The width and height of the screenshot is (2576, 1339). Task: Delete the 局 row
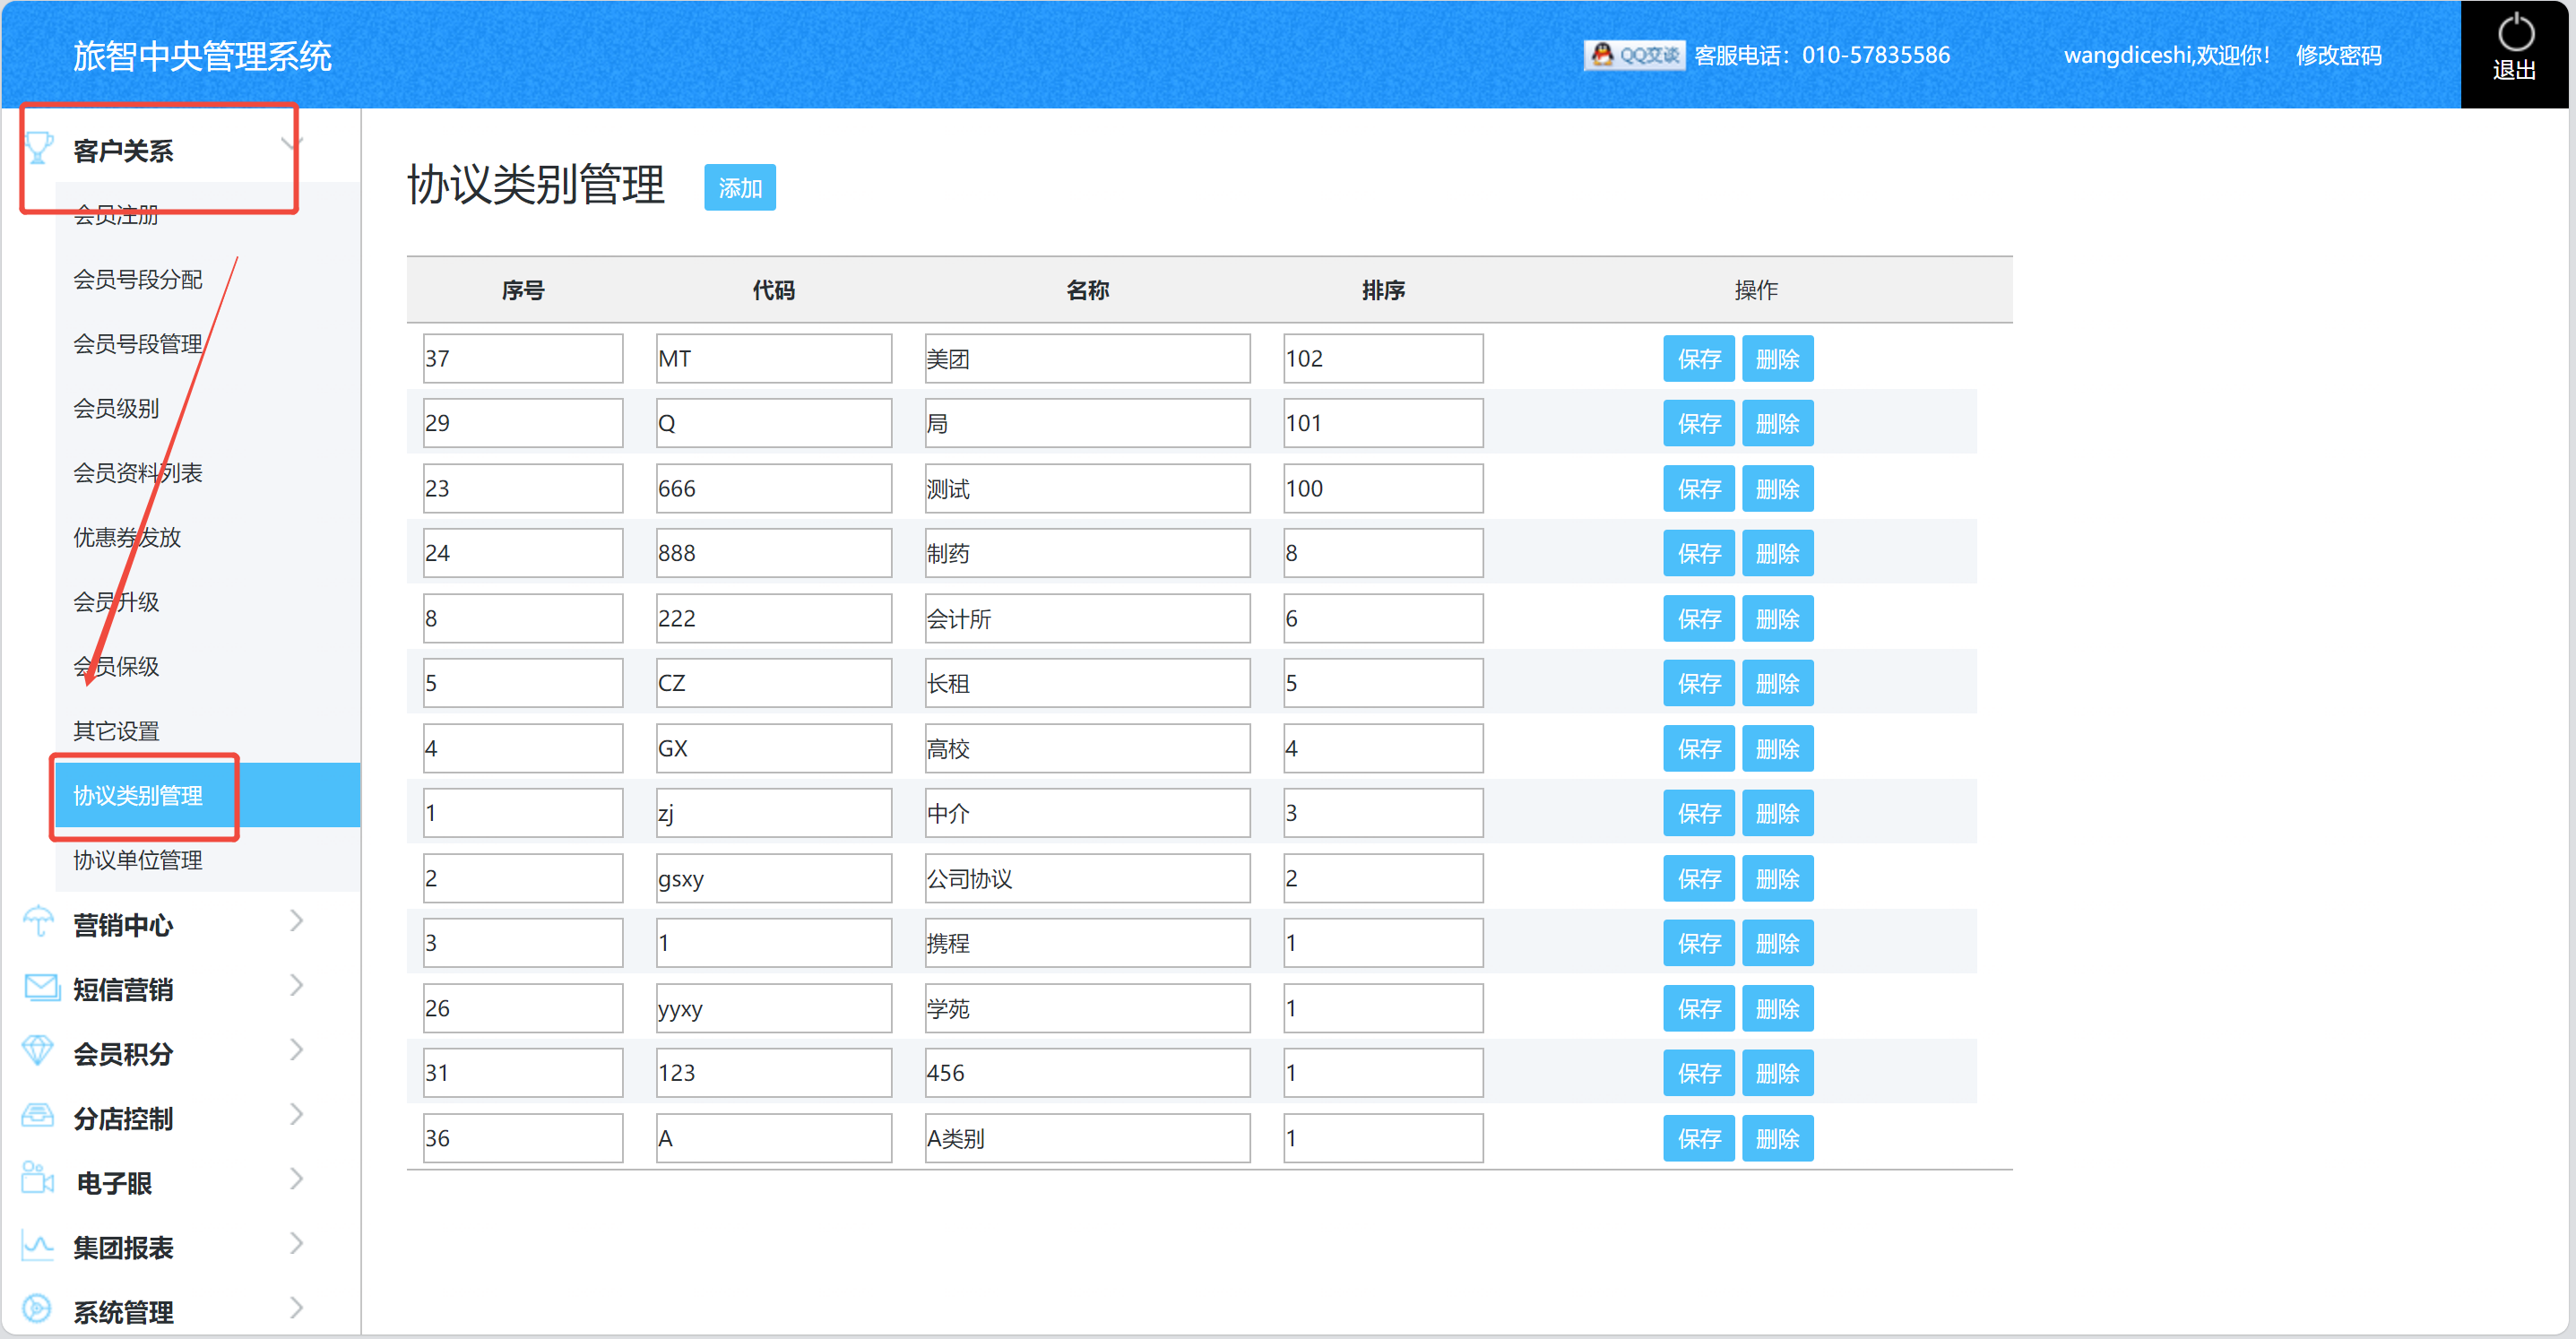click(1777, 424)
